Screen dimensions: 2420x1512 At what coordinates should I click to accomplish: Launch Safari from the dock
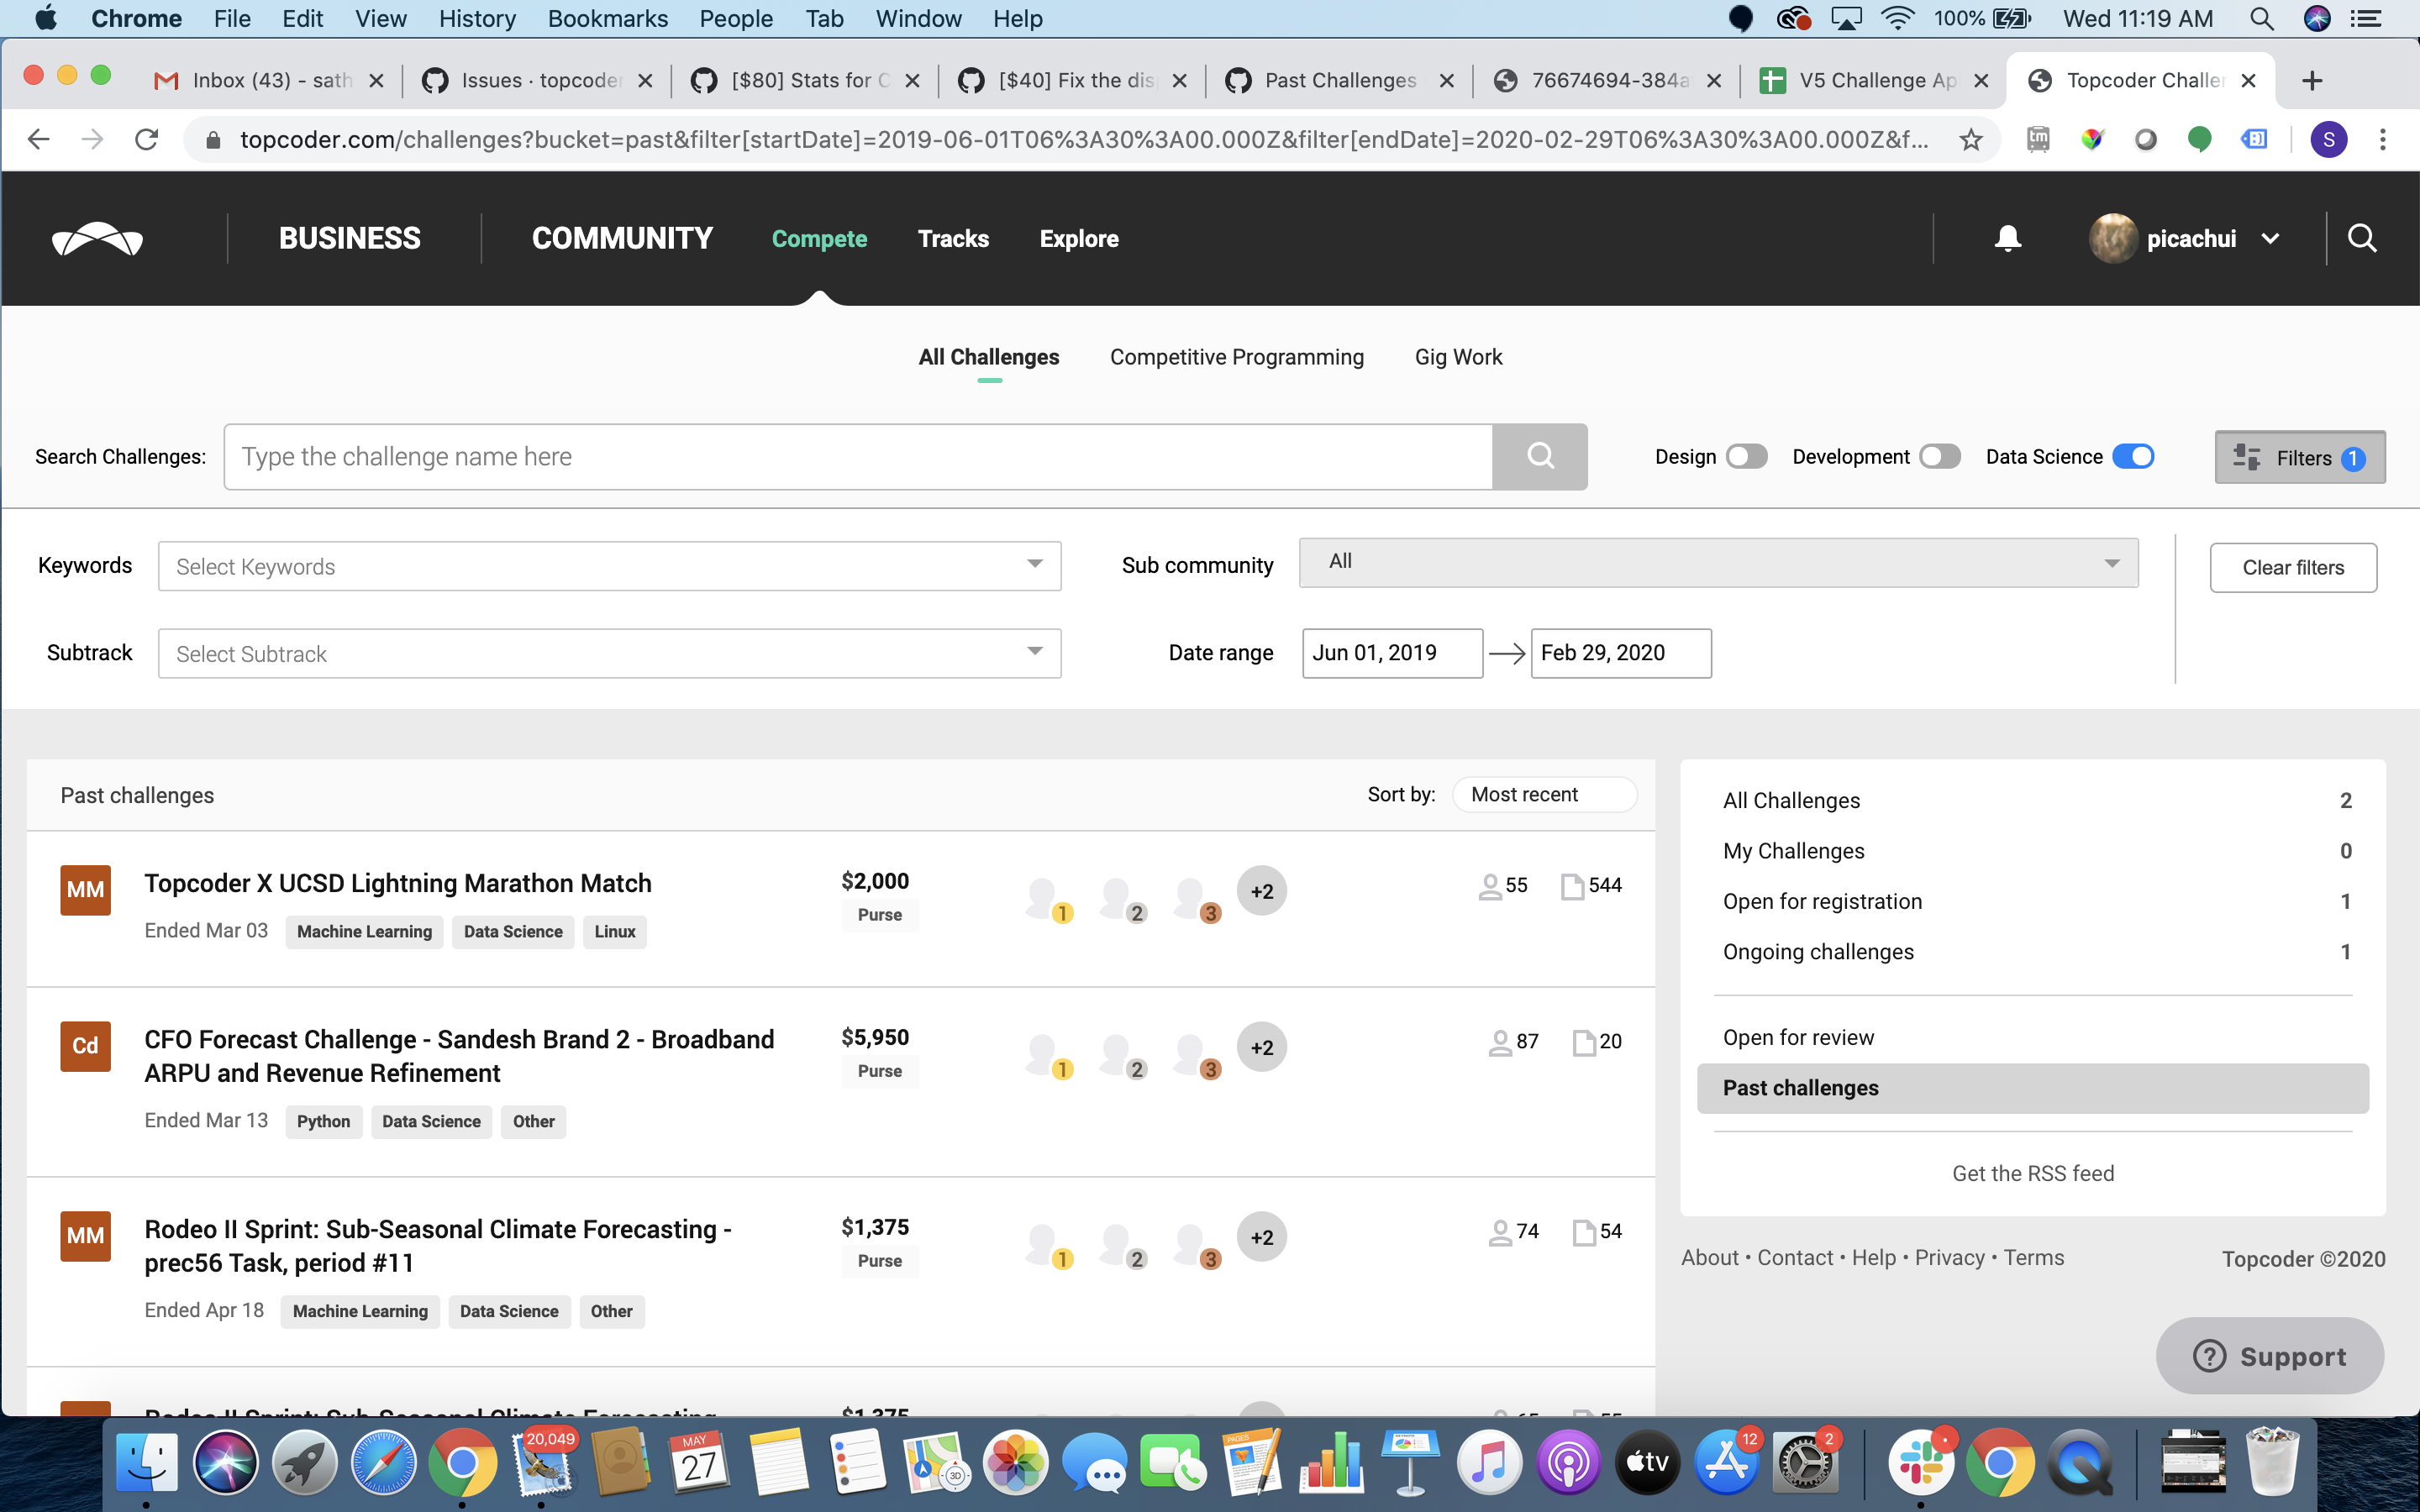[x=383, y=1463]
